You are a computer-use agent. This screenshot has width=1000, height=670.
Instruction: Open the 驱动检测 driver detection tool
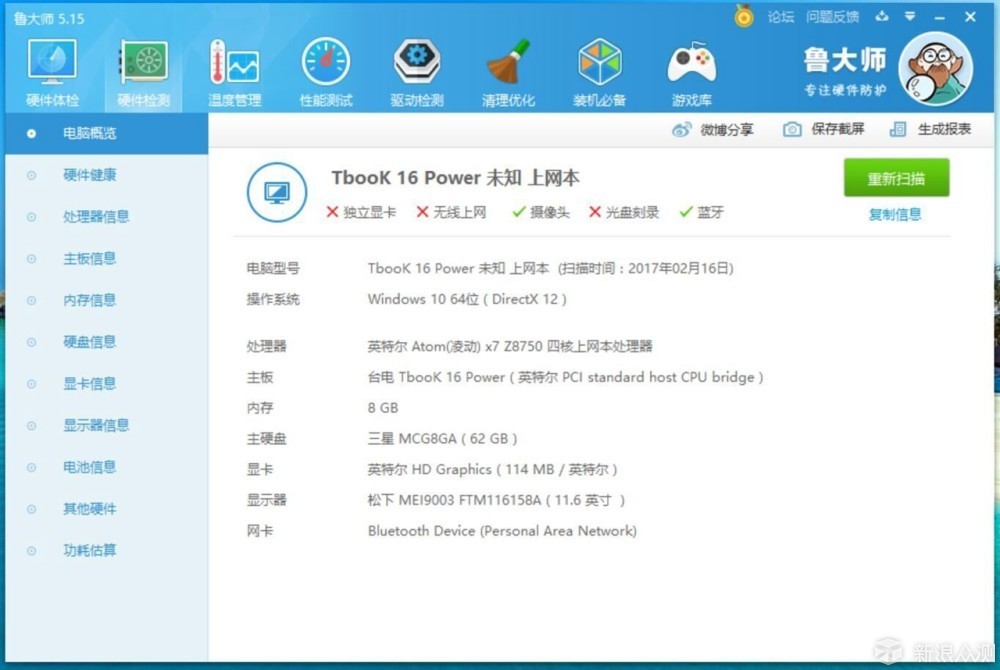pyautogui.click(x=416, y=62)
